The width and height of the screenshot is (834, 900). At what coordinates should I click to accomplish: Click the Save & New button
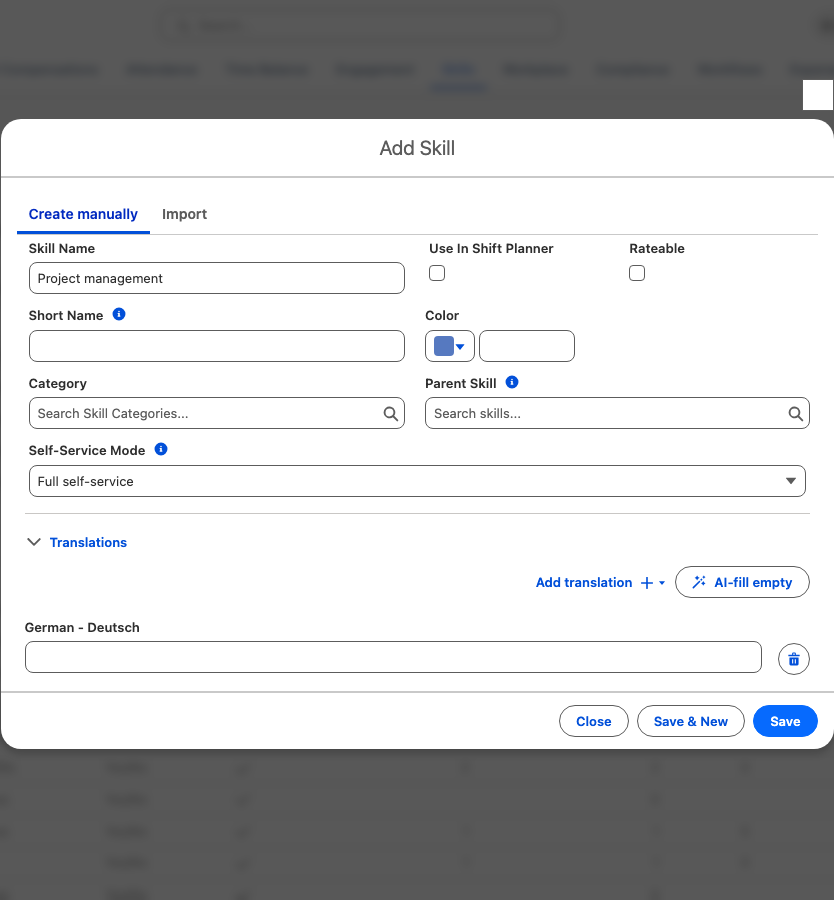point(691,721)
